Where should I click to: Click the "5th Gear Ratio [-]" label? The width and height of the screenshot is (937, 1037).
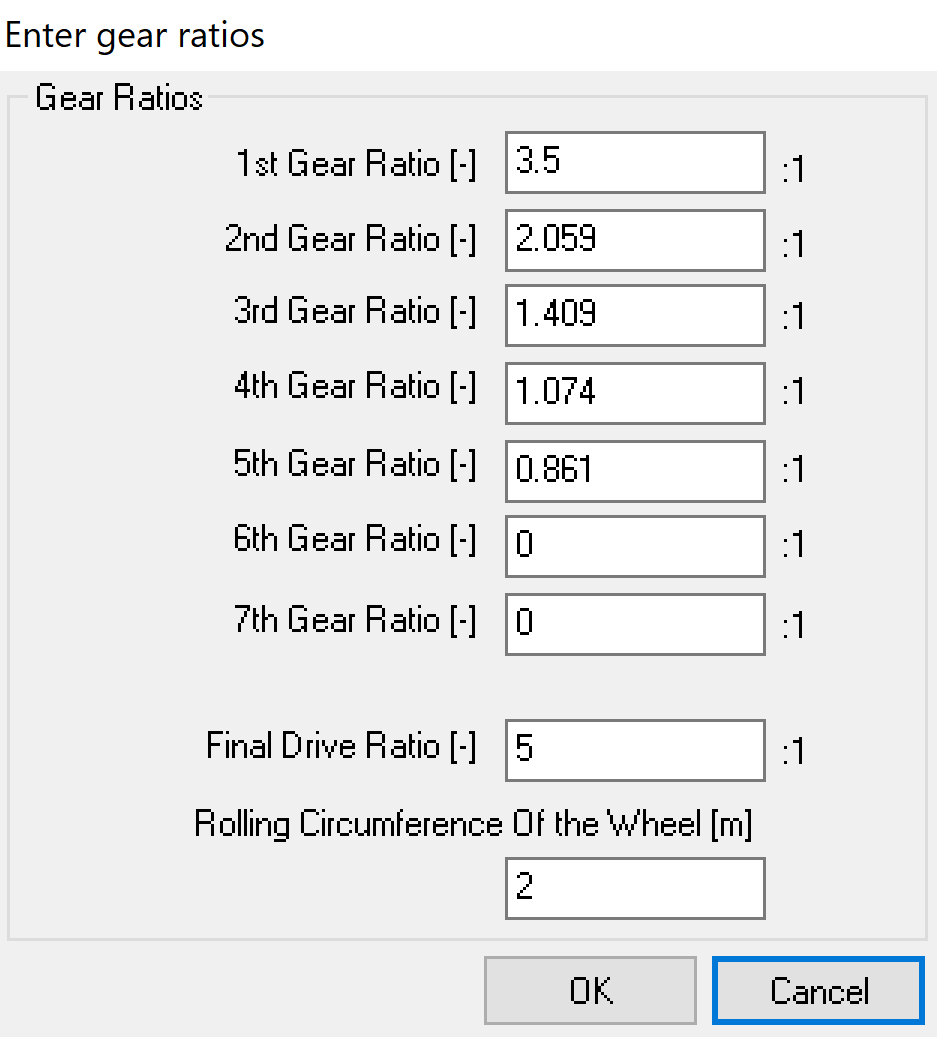[x=355, y=465]
